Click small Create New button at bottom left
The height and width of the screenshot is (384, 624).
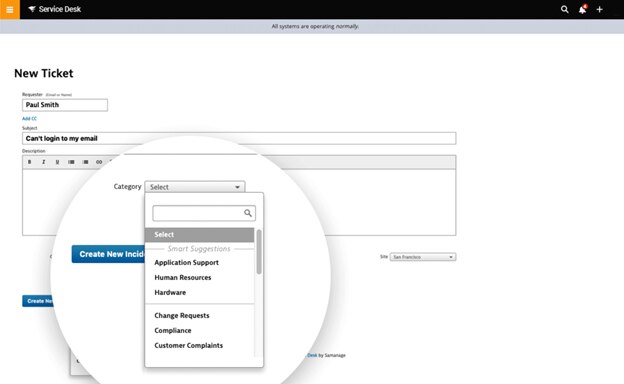pos(38,301)
